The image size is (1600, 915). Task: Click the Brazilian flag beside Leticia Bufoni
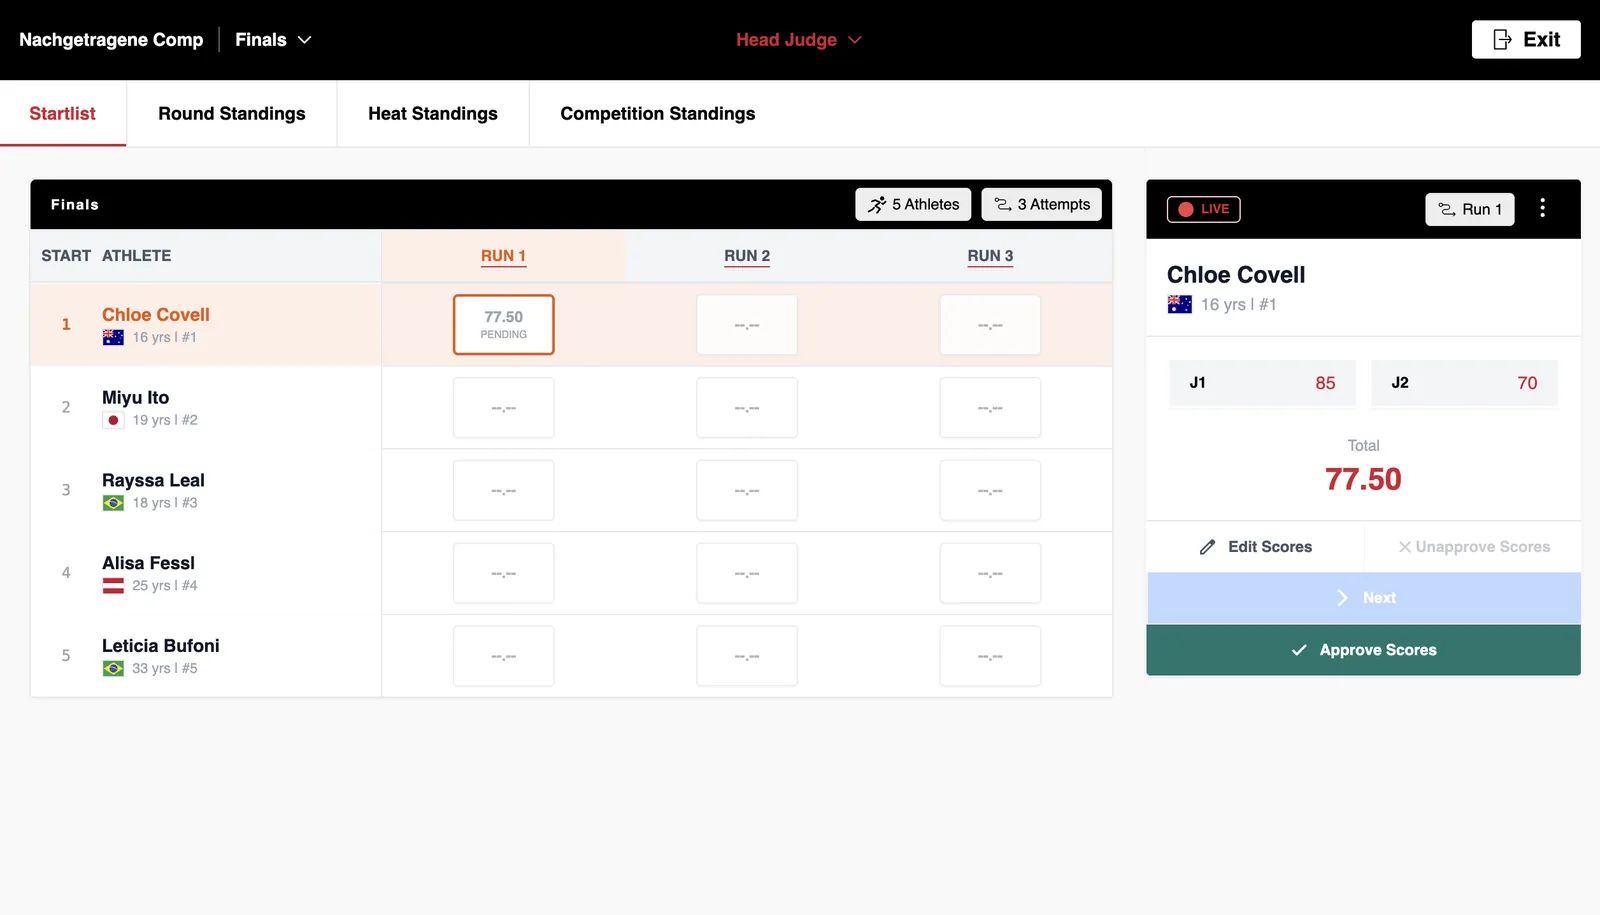point(114,669)
